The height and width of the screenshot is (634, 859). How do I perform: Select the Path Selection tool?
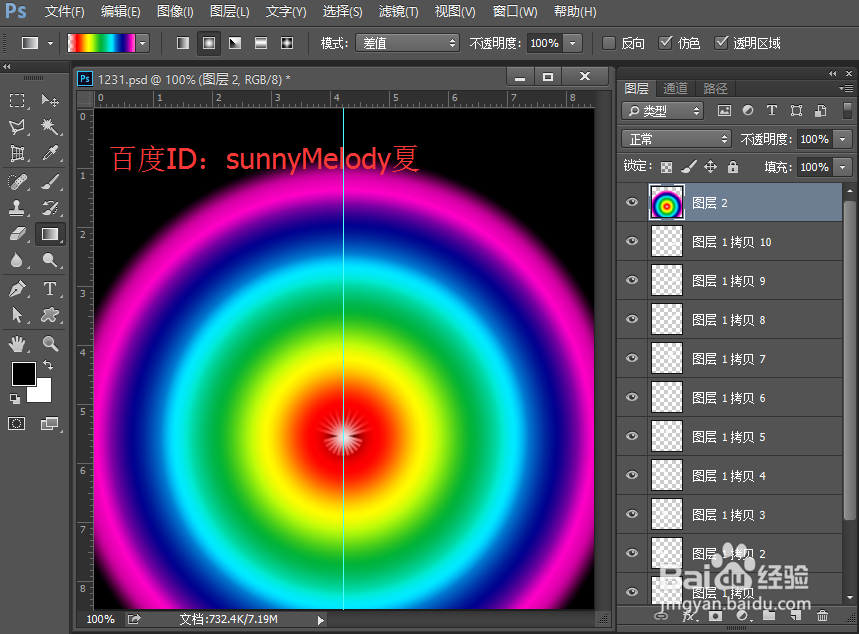[x=17, y=315]
